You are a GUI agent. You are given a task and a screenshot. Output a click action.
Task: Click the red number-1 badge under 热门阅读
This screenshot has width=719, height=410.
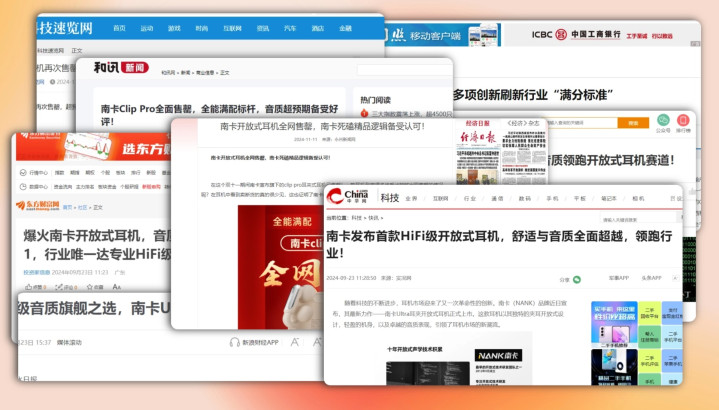[x=365, y=113]
